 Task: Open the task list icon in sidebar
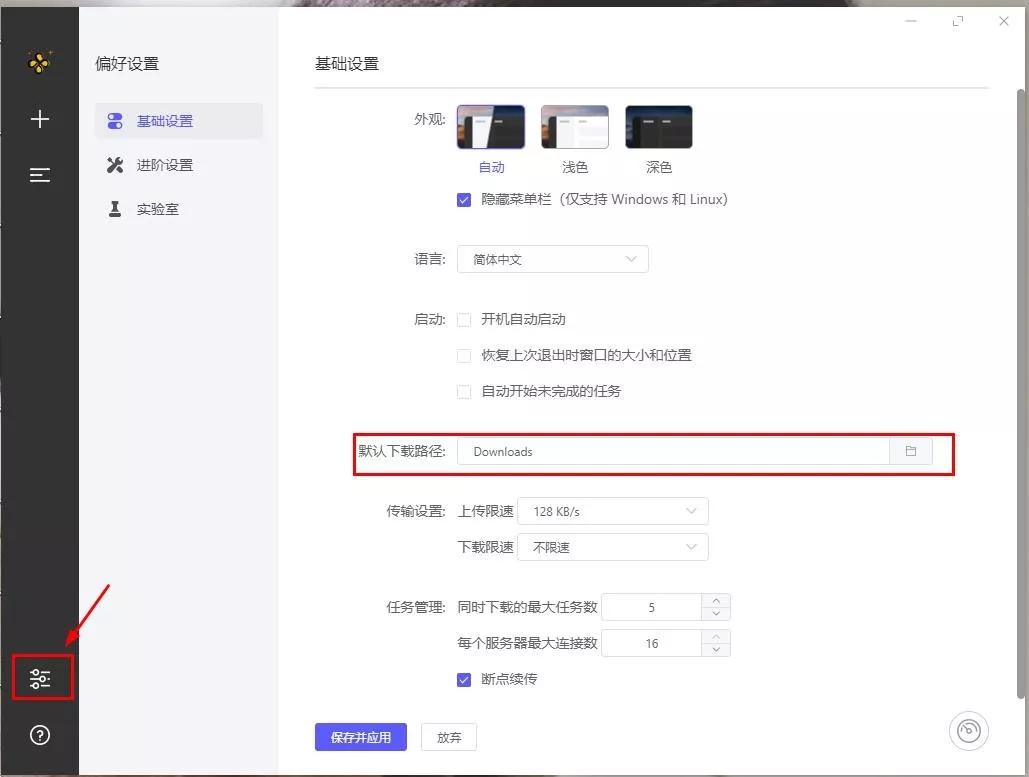tap(39, 174)
